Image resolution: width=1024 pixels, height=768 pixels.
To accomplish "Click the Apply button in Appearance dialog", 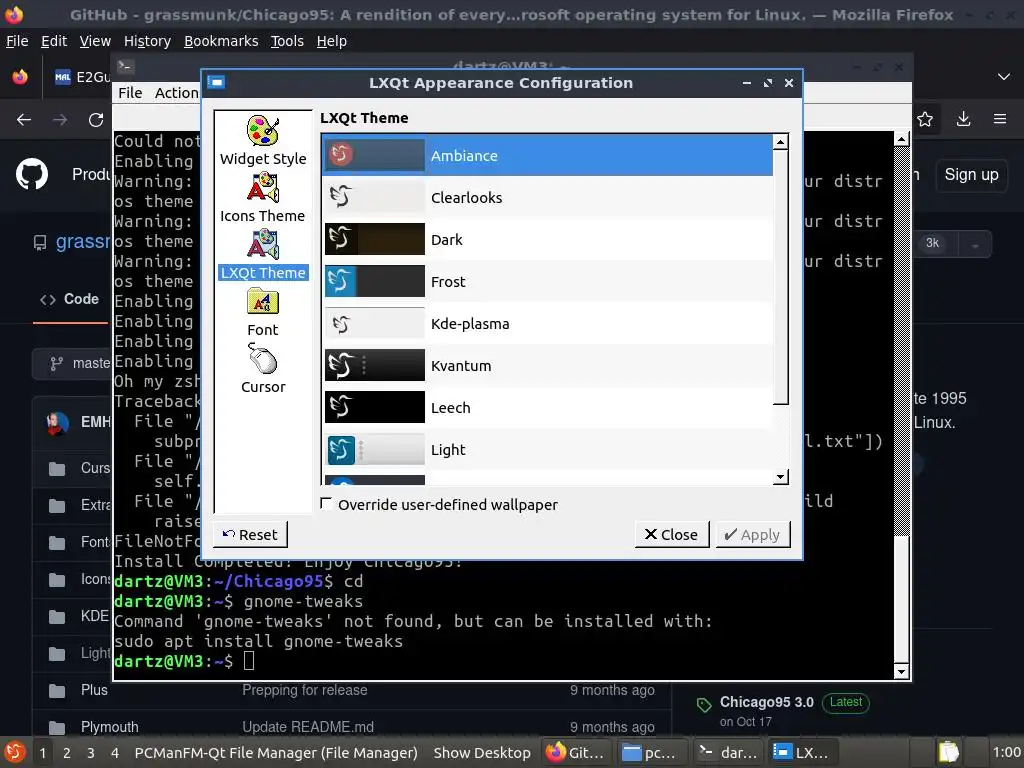I will [x=752, y=534].
